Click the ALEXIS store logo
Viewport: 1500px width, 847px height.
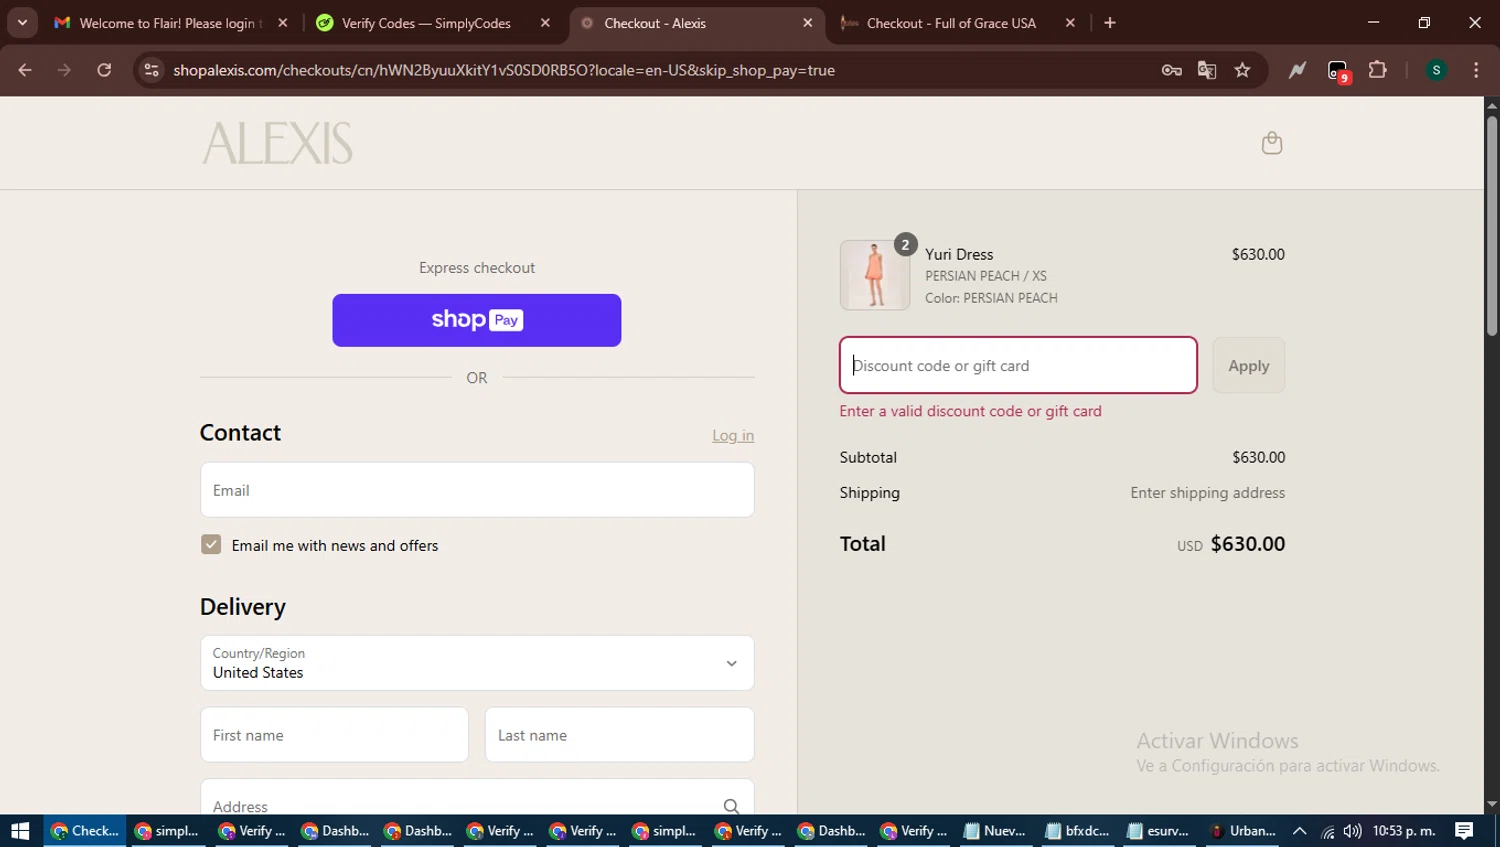coord(277,143)
